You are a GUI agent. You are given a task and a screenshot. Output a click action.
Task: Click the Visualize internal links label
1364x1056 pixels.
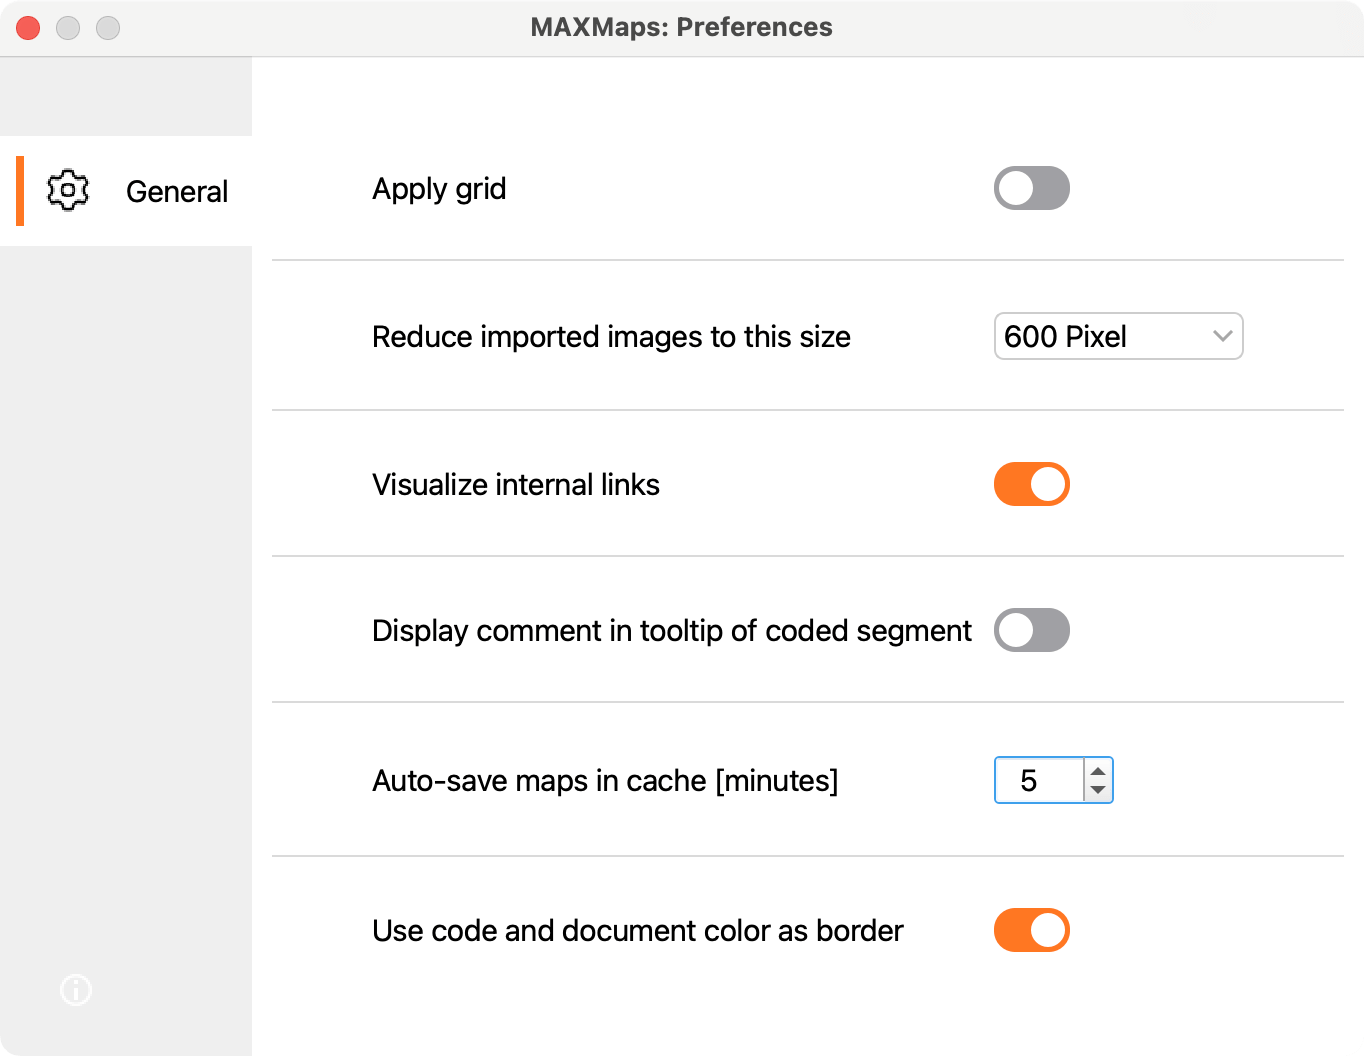516,484
